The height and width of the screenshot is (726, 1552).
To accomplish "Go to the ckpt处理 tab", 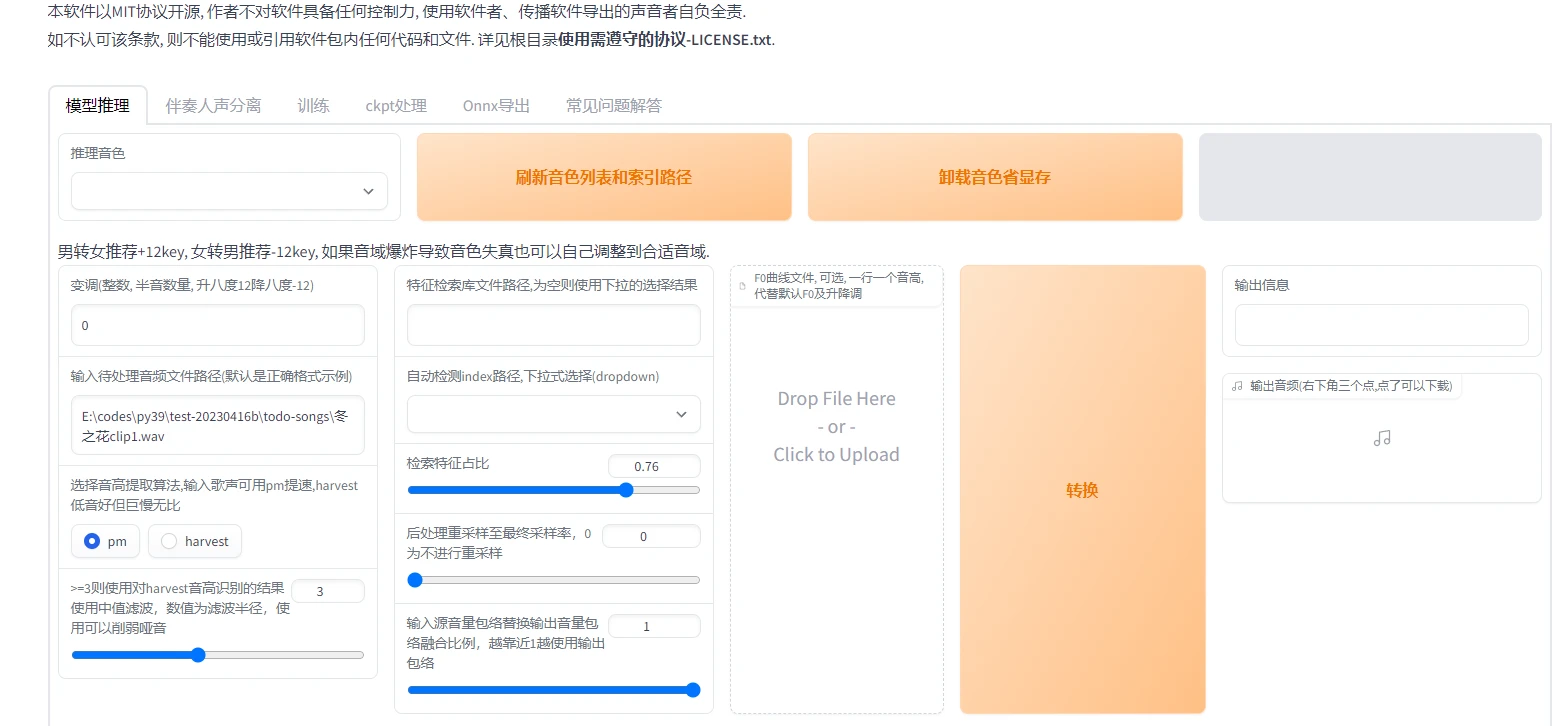I will coord(396,105).
